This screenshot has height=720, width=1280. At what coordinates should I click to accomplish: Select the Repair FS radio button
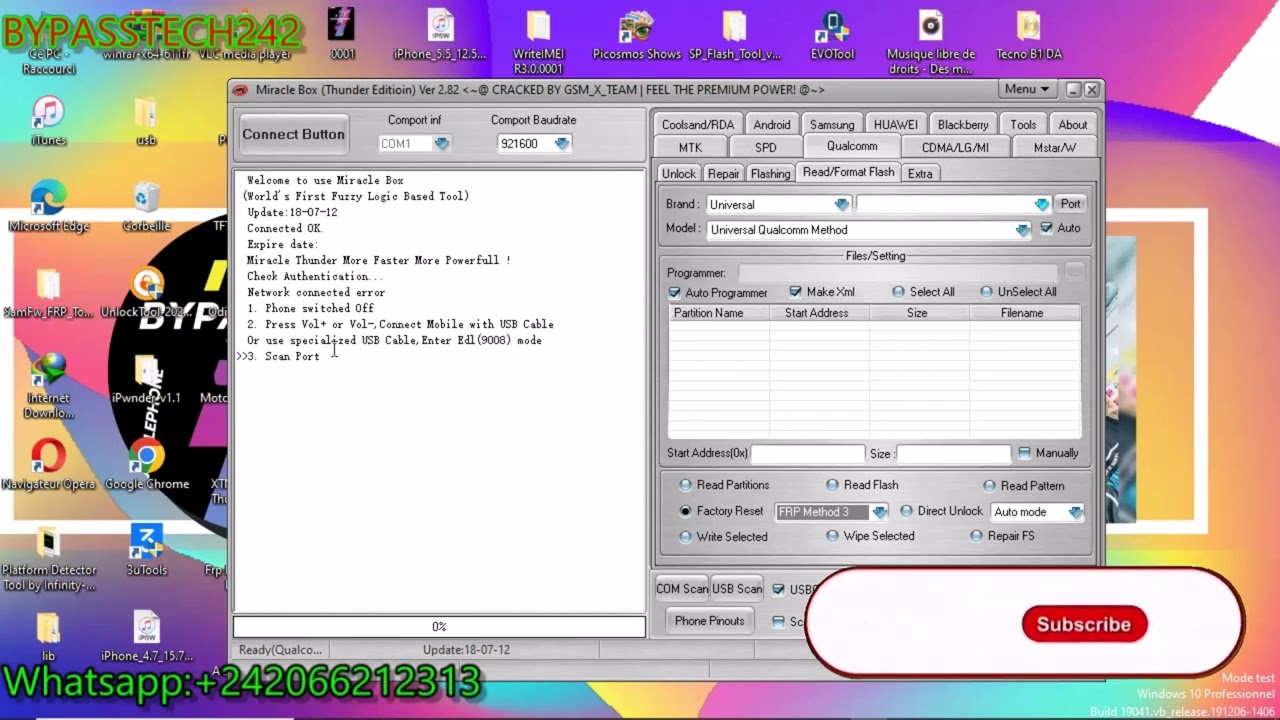tap(976, 536)
